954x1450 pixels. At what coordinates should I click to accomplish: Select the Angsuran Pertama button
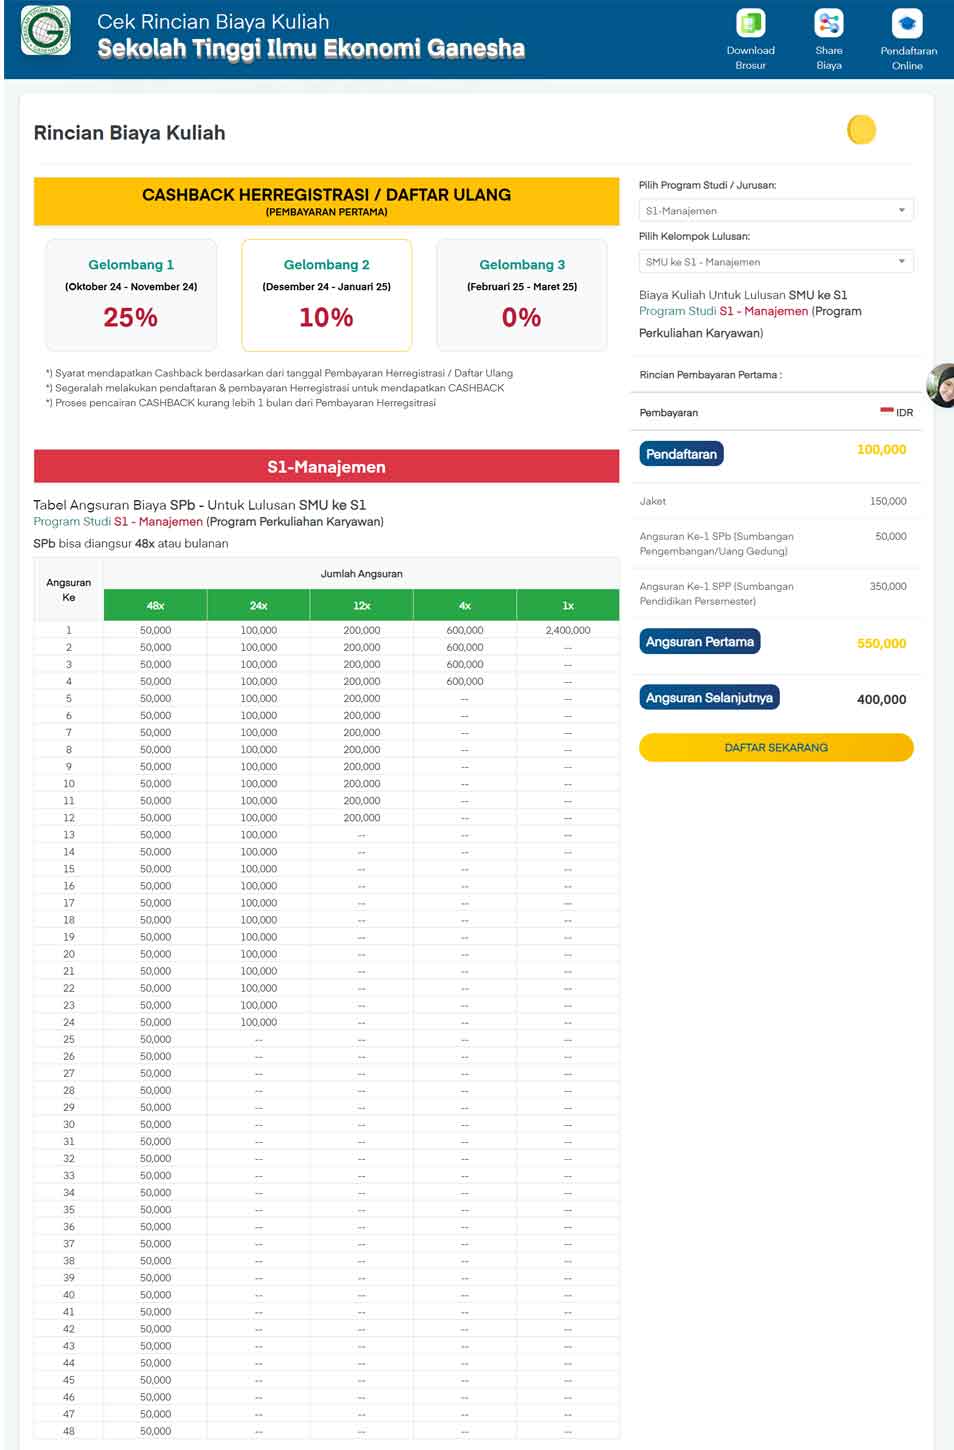click(700, 642)
